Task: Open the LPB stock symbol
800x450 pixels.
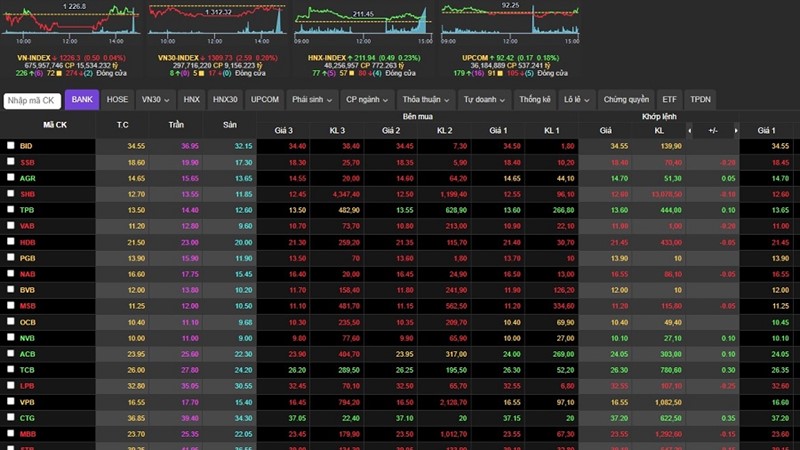Action: click(x=27, y=386)
